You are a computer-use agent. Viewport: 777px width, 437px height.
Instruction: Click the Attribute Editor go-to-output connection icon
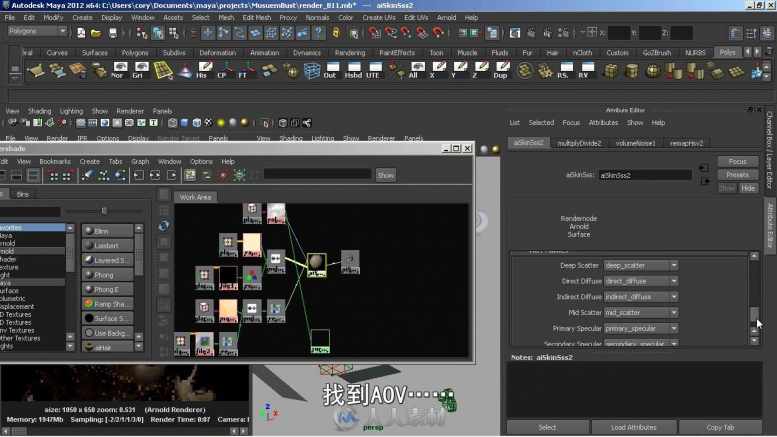704,181
